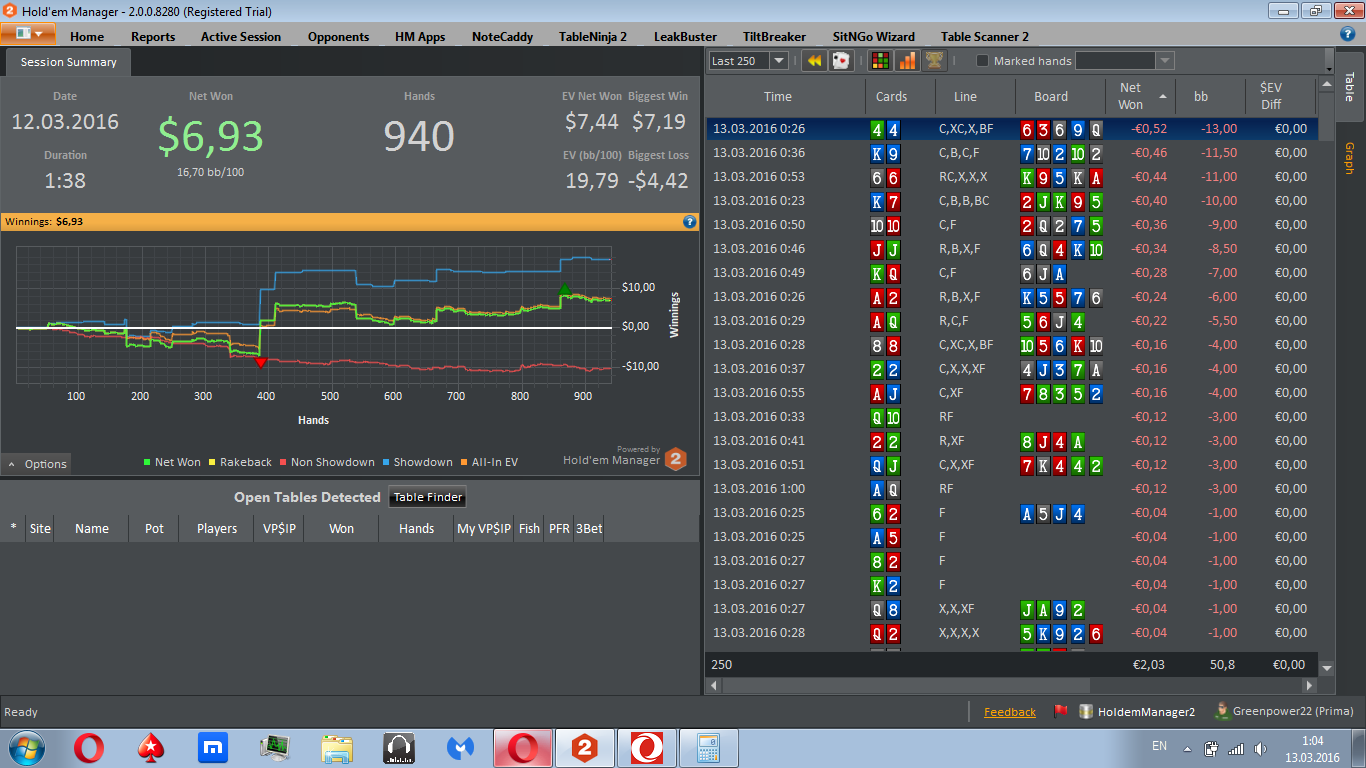Open the TiltBreaker tab
The height and width of the screenshot is (768, 1366).
(x=774, y=37)
